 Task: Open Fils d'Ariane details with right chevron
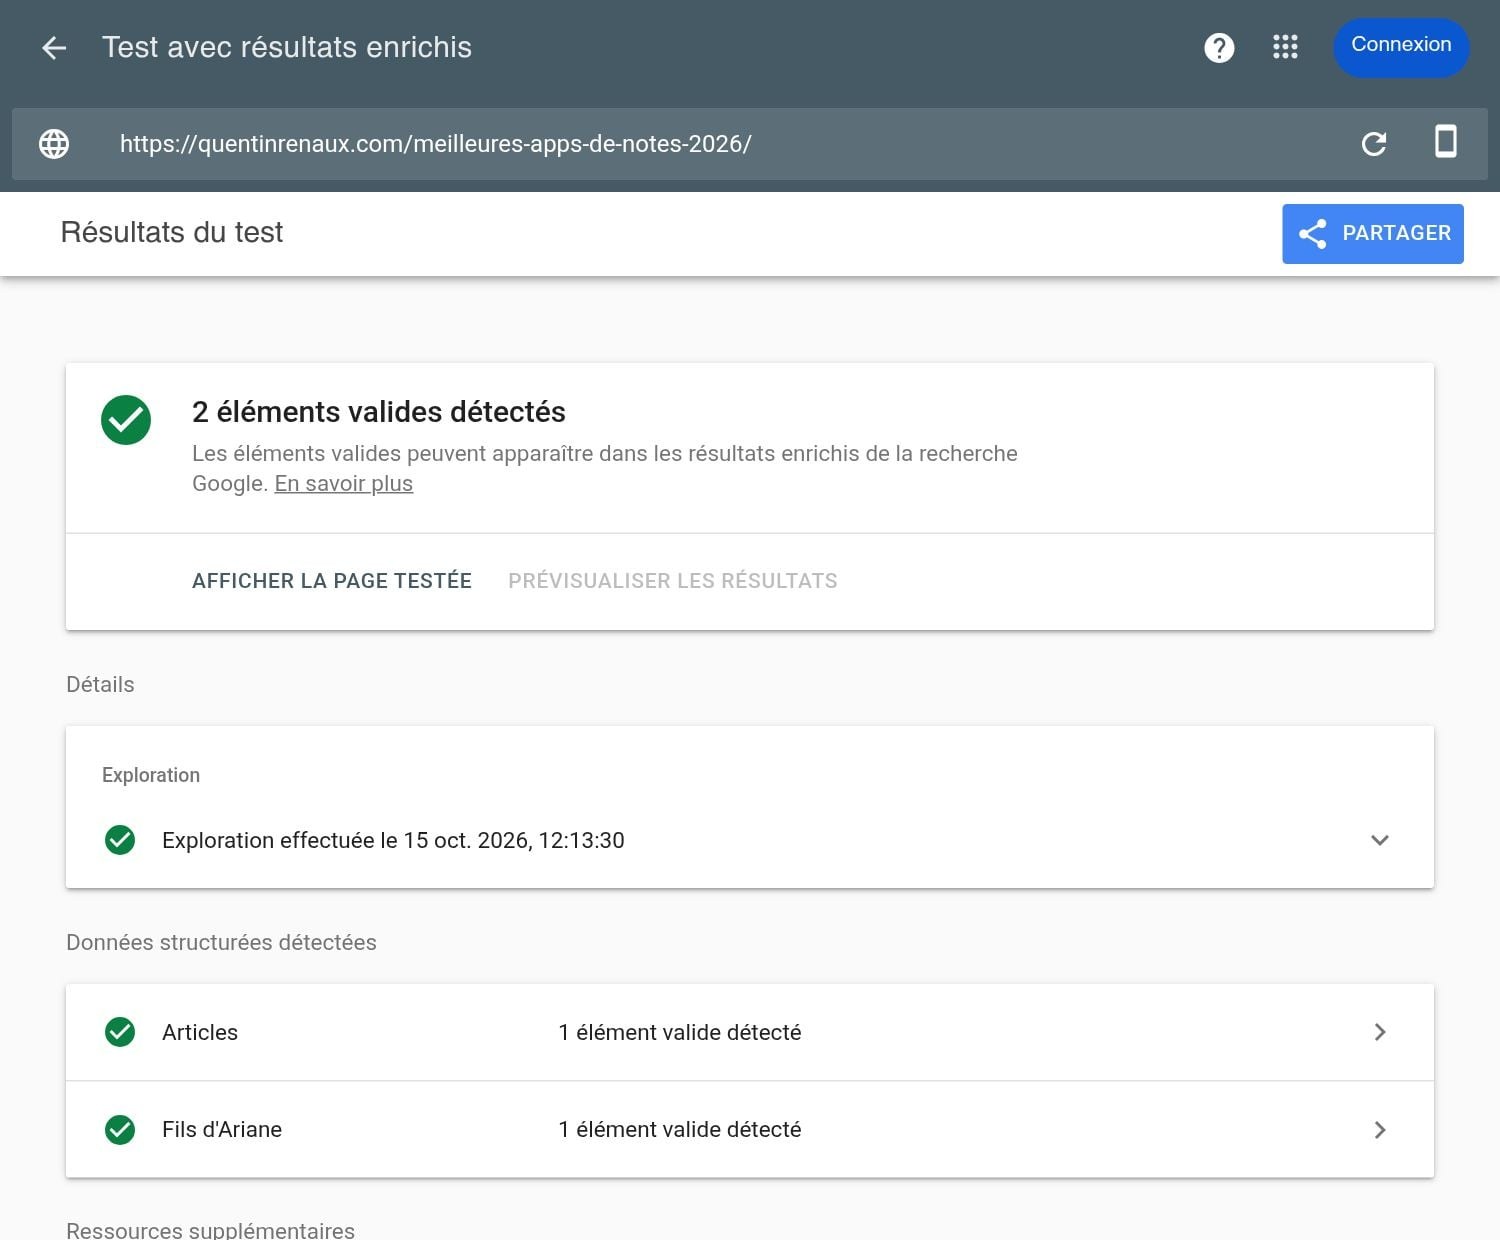coord(1380,1130)
